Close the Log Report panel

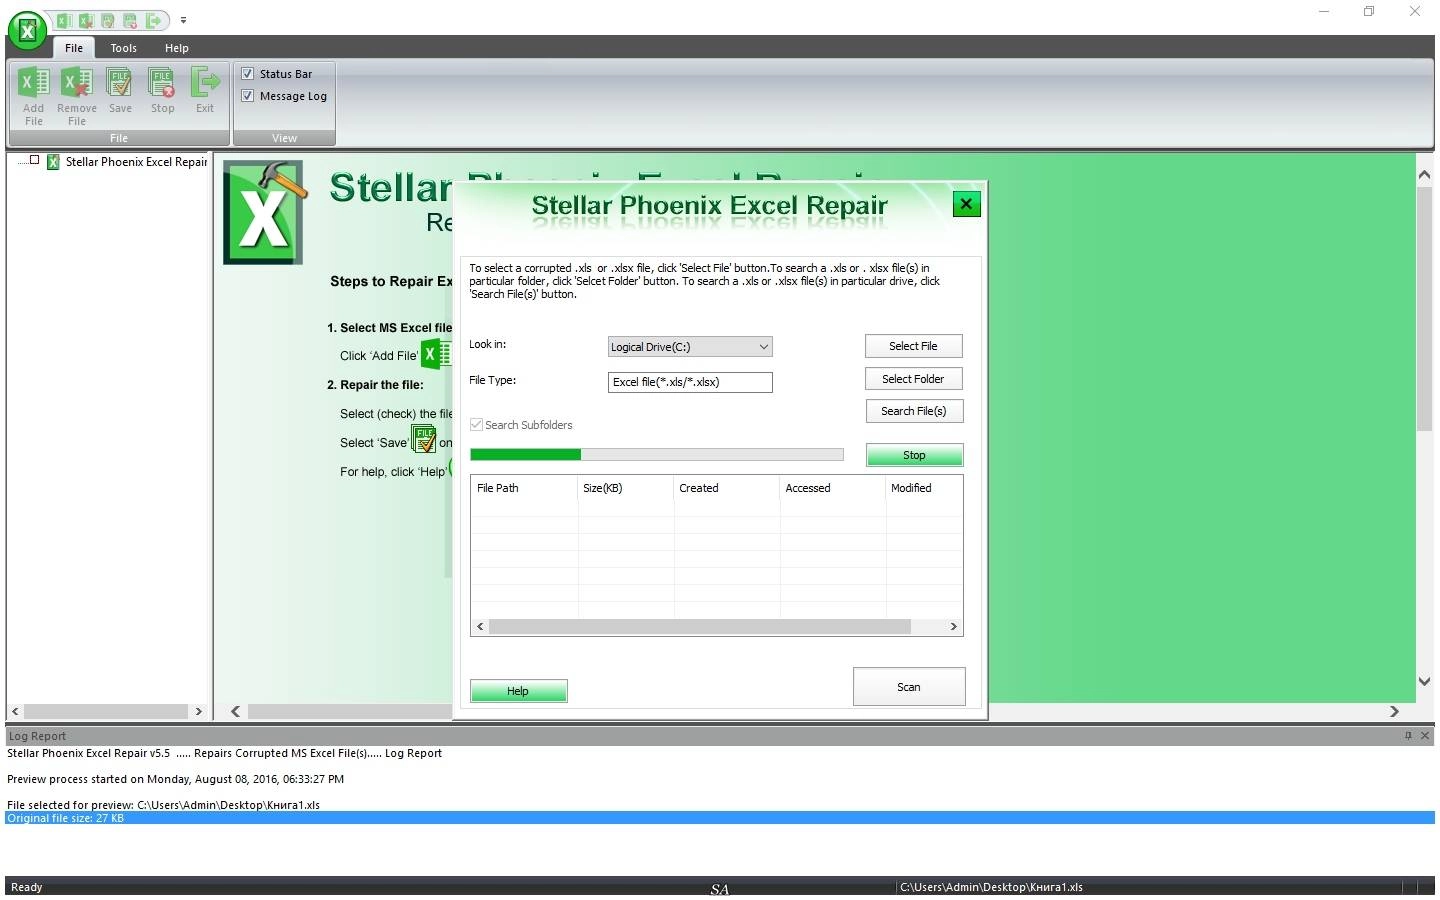[x=1425, y=735]
